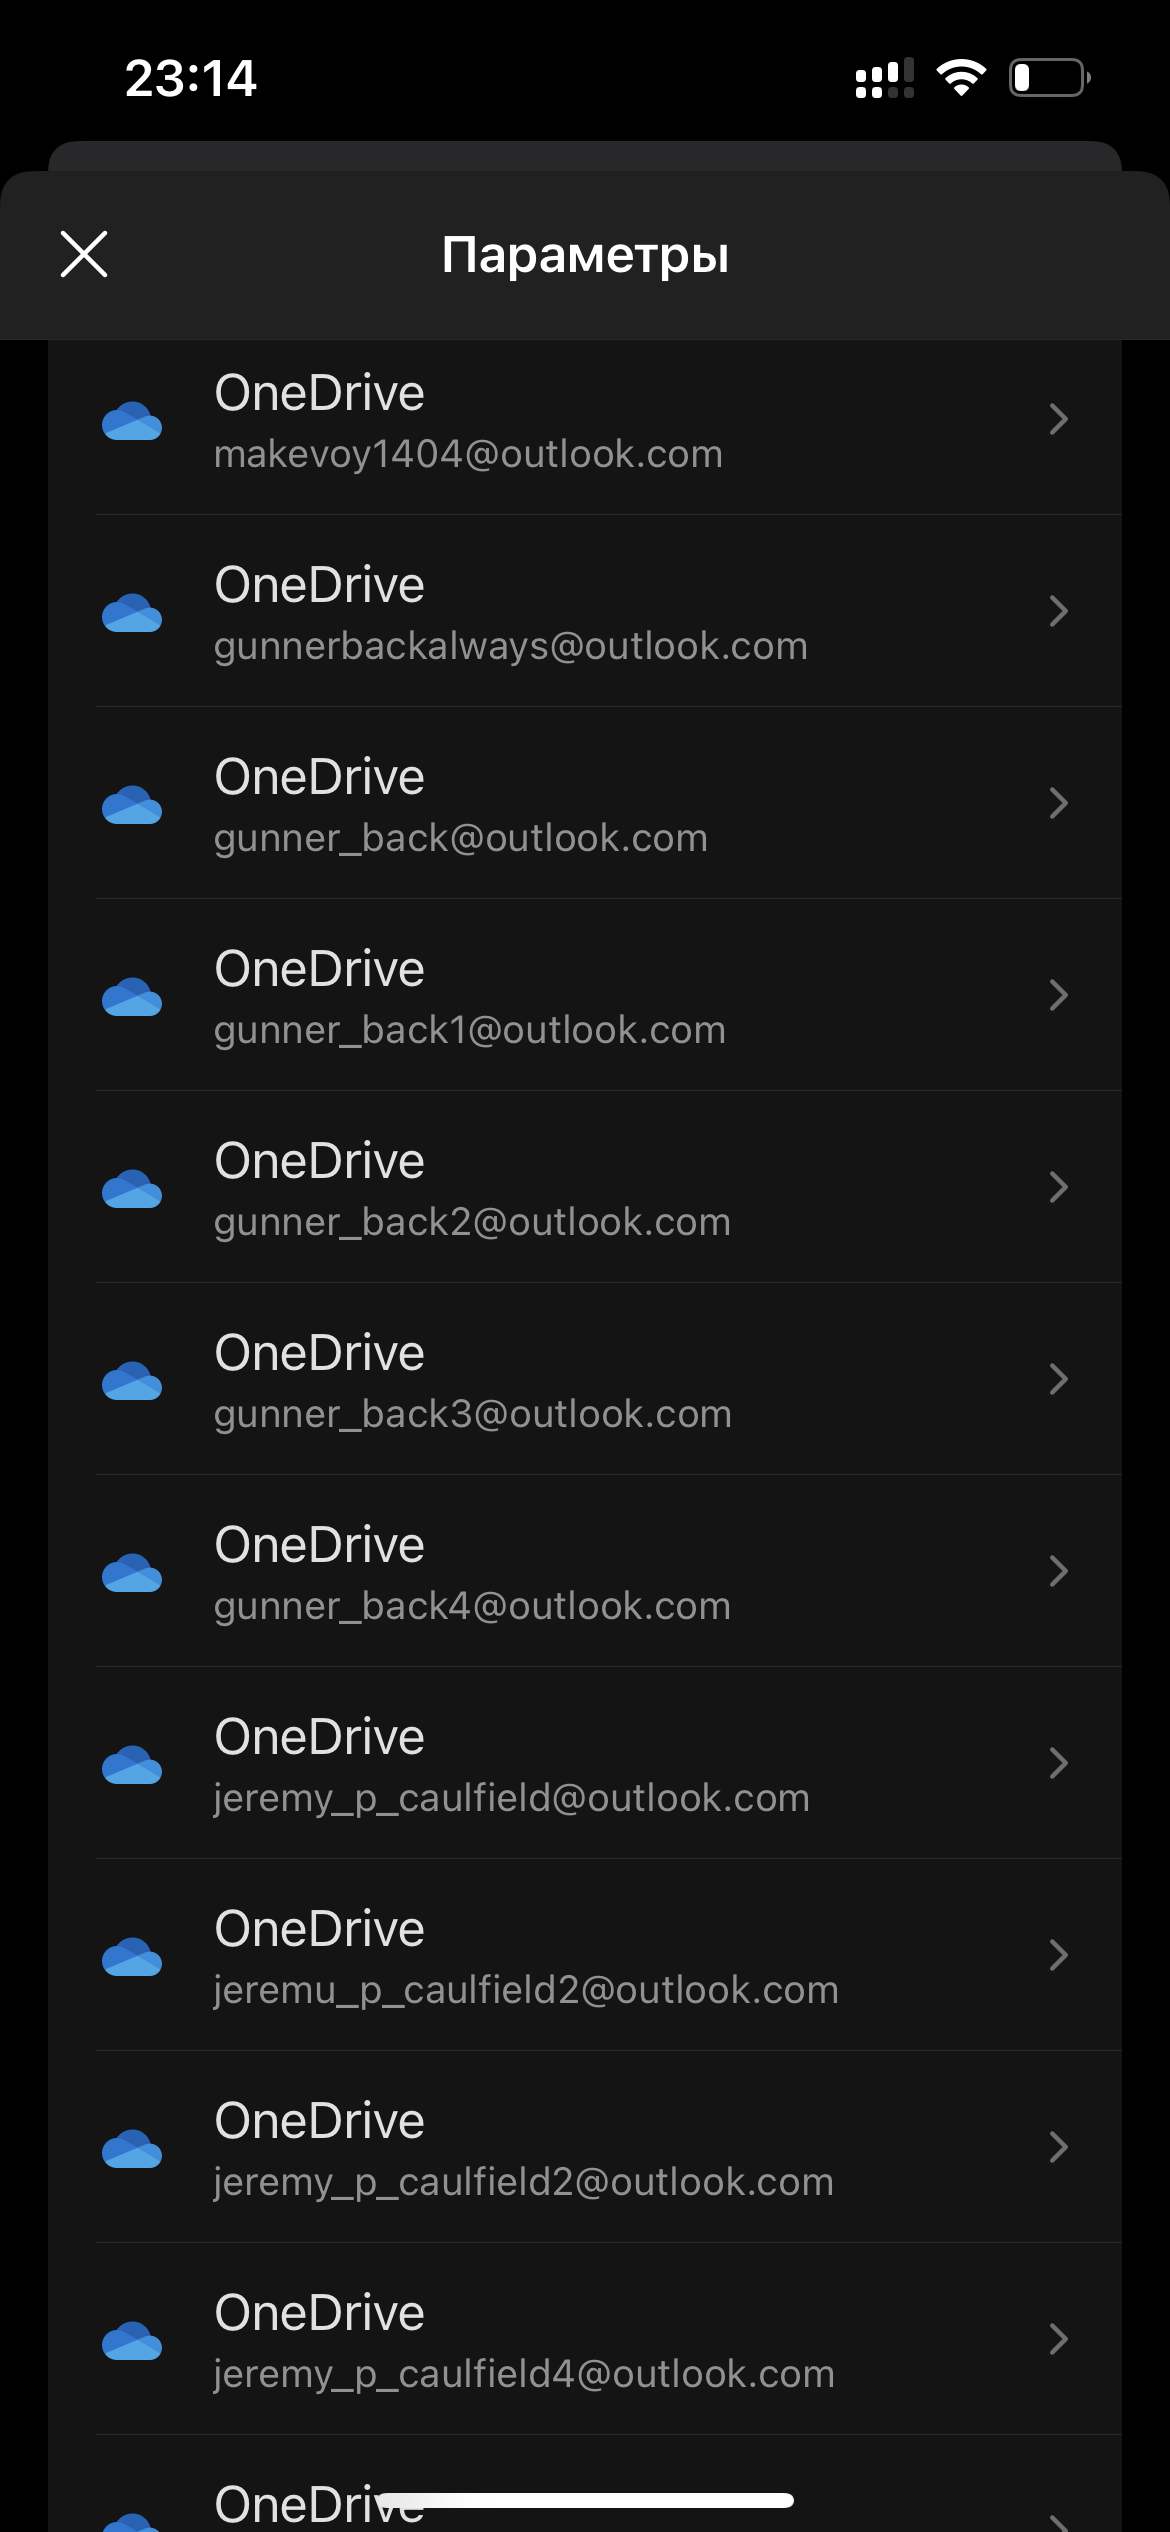Screen dimensions: 1170x2532
Task: Expand chevron for jeremy_p_caulfield@outlook.com account
Action: pos(1059,1763)
